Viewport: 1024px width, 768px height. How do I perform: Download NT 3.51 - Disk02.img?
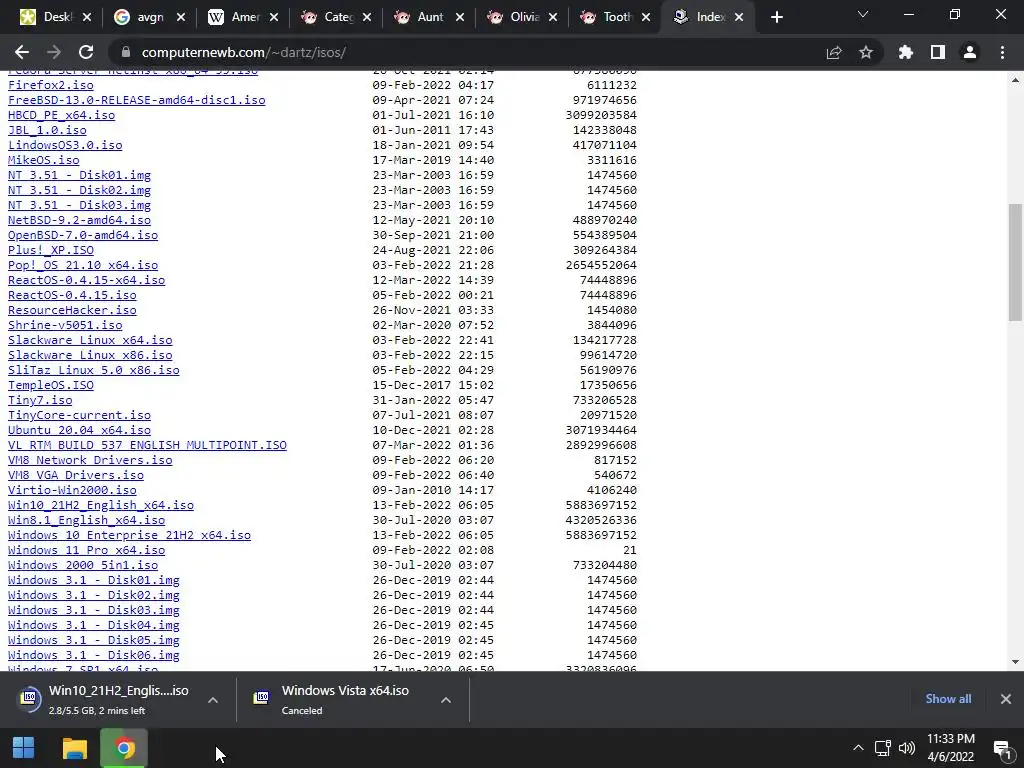79,190
